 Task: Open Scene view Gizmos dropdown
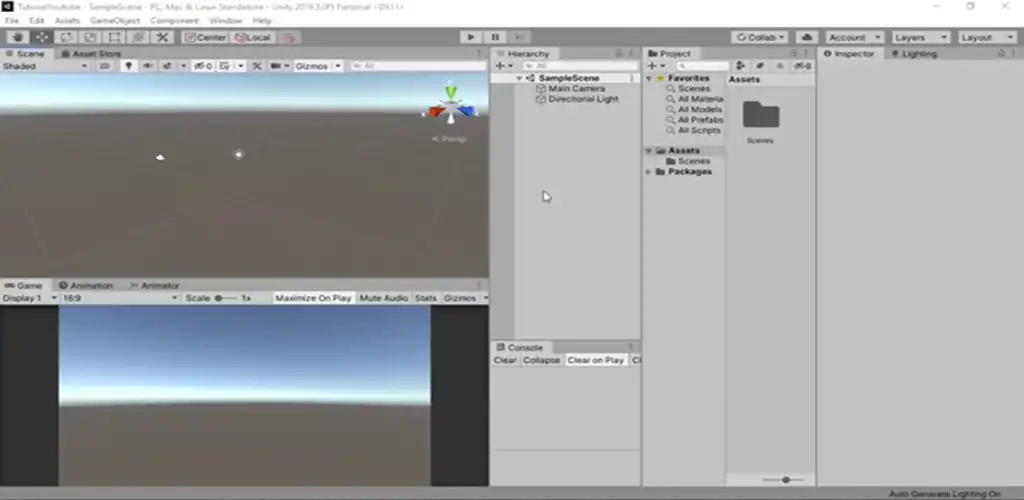[x=318, y=66]
